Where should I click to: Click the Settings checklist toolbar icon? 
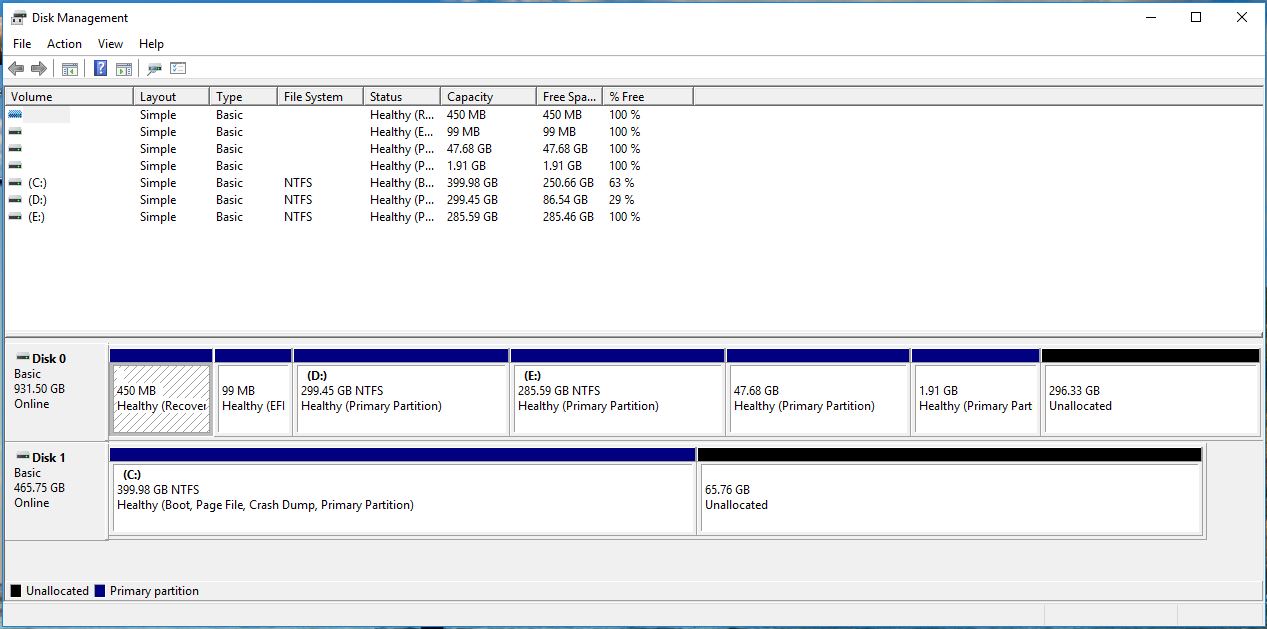click(179, 69)
